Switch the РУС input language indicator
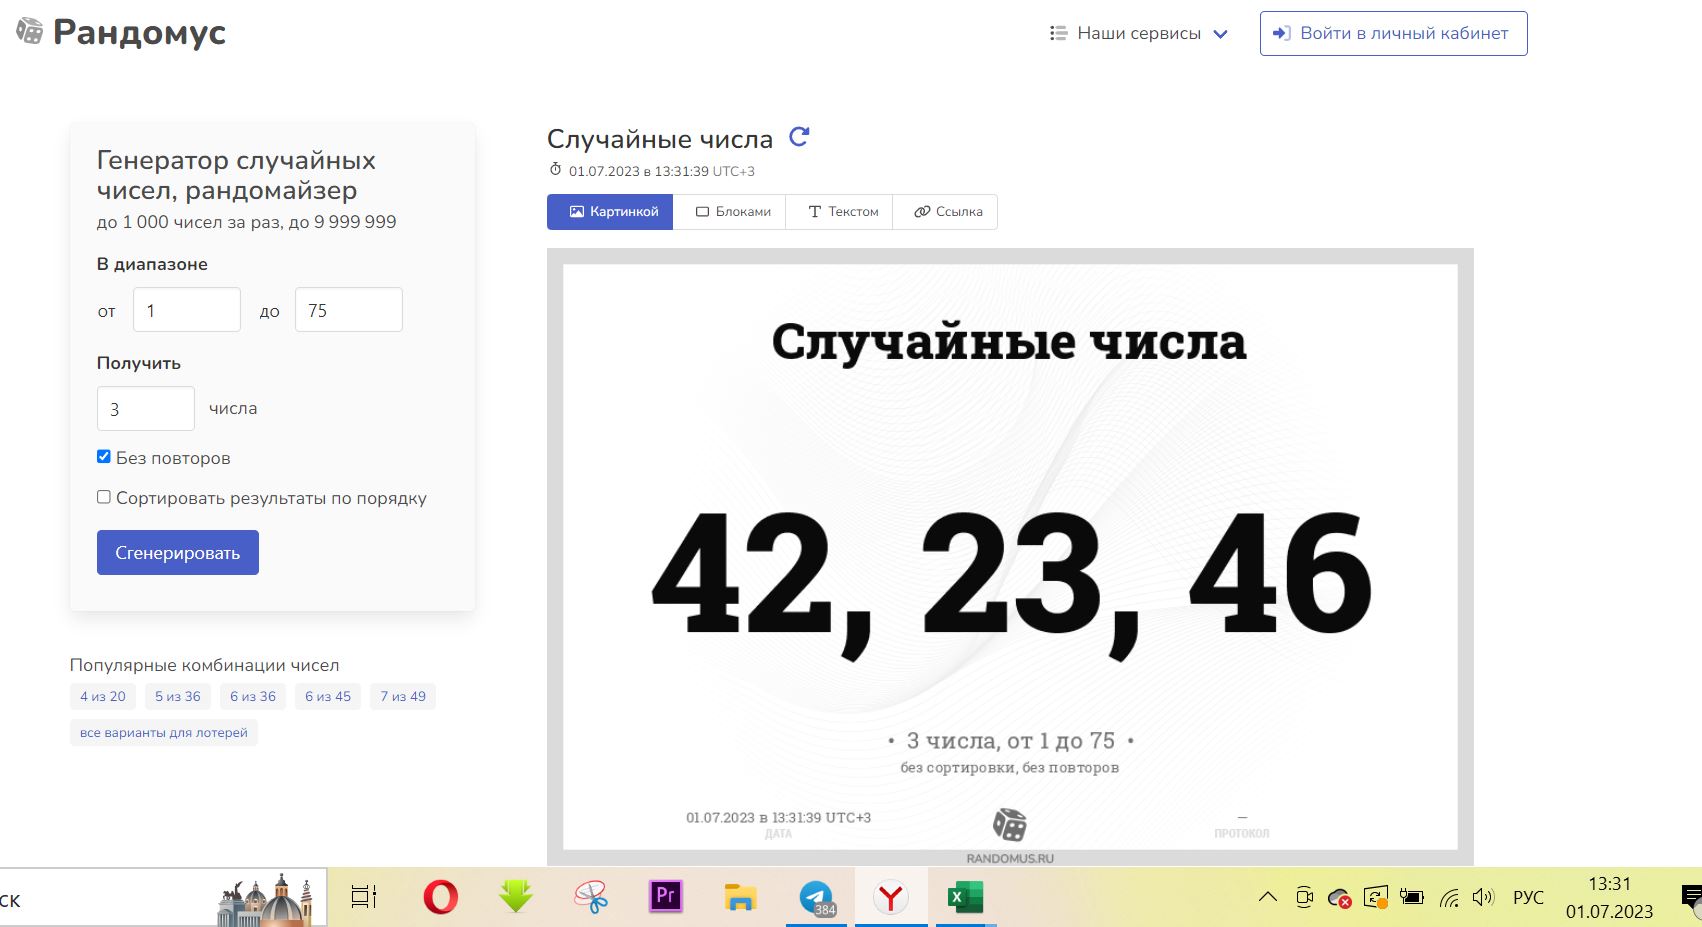 [1528, 897]
